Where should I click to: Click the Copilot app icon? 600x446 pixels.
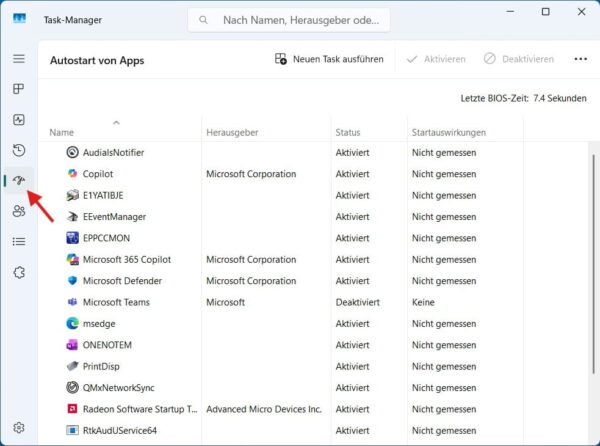(72, 174)
